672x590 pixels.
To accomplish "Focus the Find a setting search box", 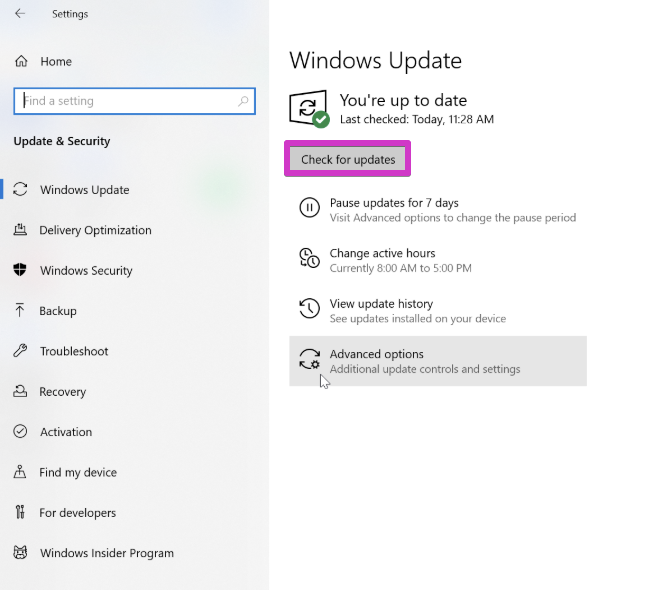I will coord(134,101).
